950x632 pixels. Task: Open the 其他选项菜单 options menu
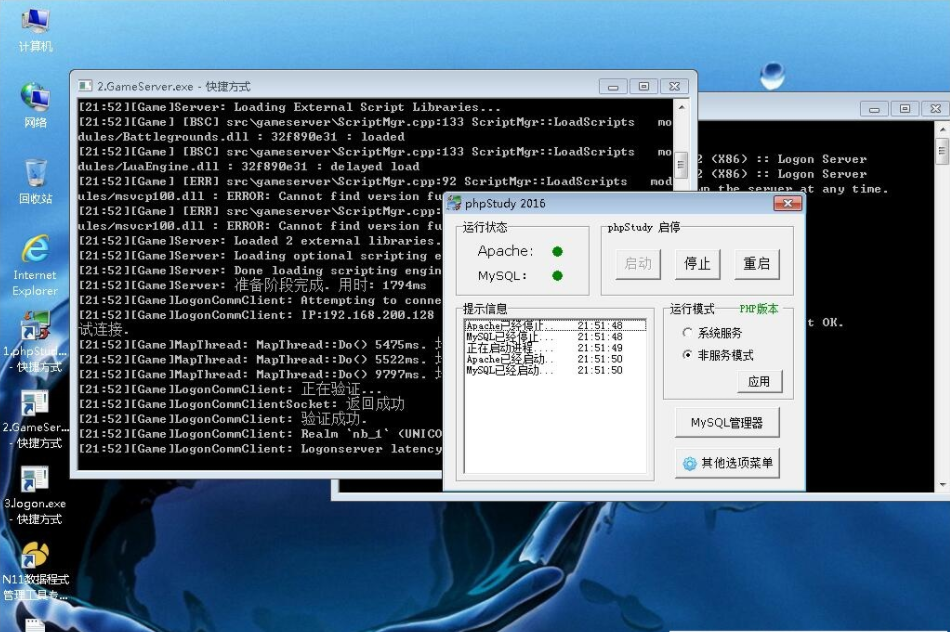[727, 463]
